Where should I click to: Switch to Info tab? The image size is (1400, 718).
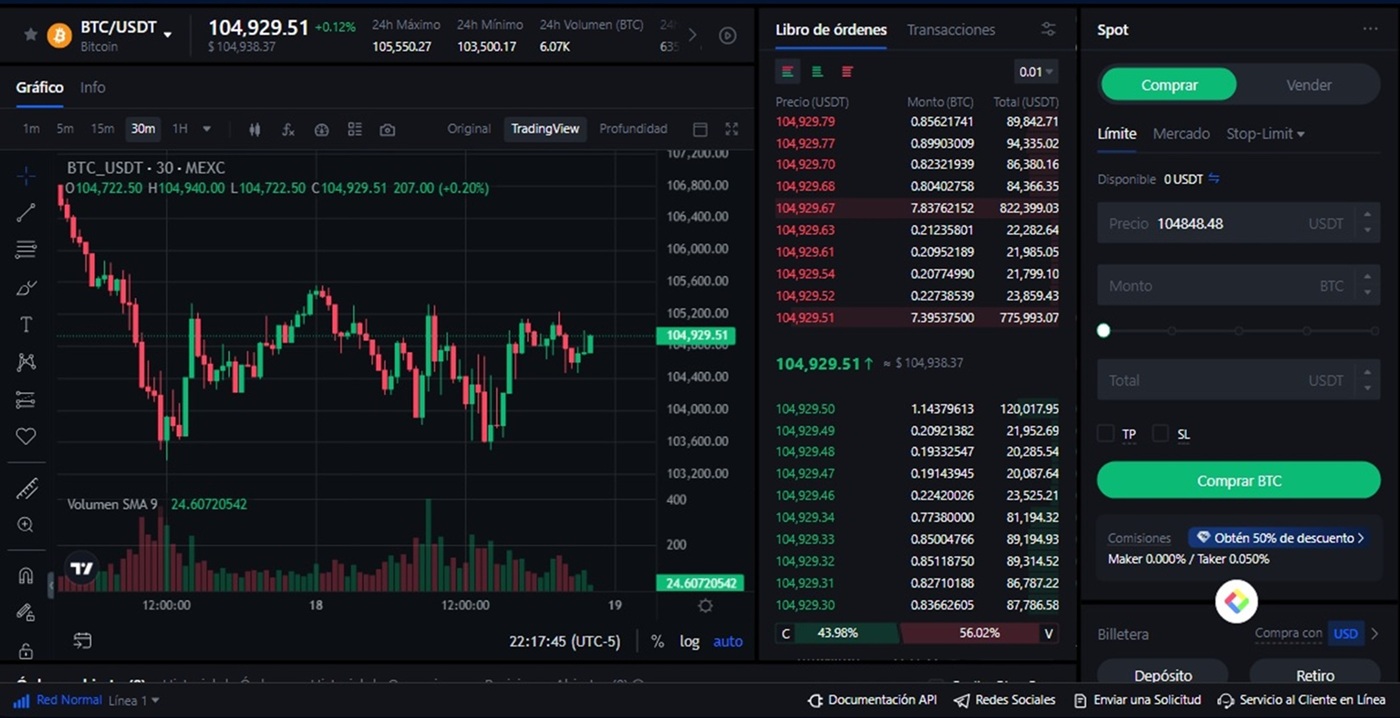tap(93, 87)
